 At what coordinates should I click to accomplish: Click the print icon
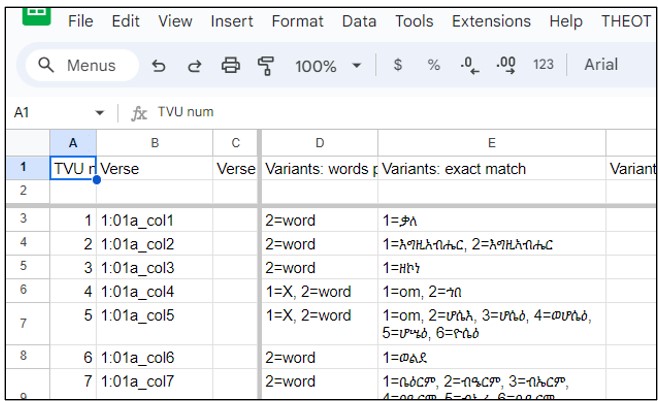[231, 66]
